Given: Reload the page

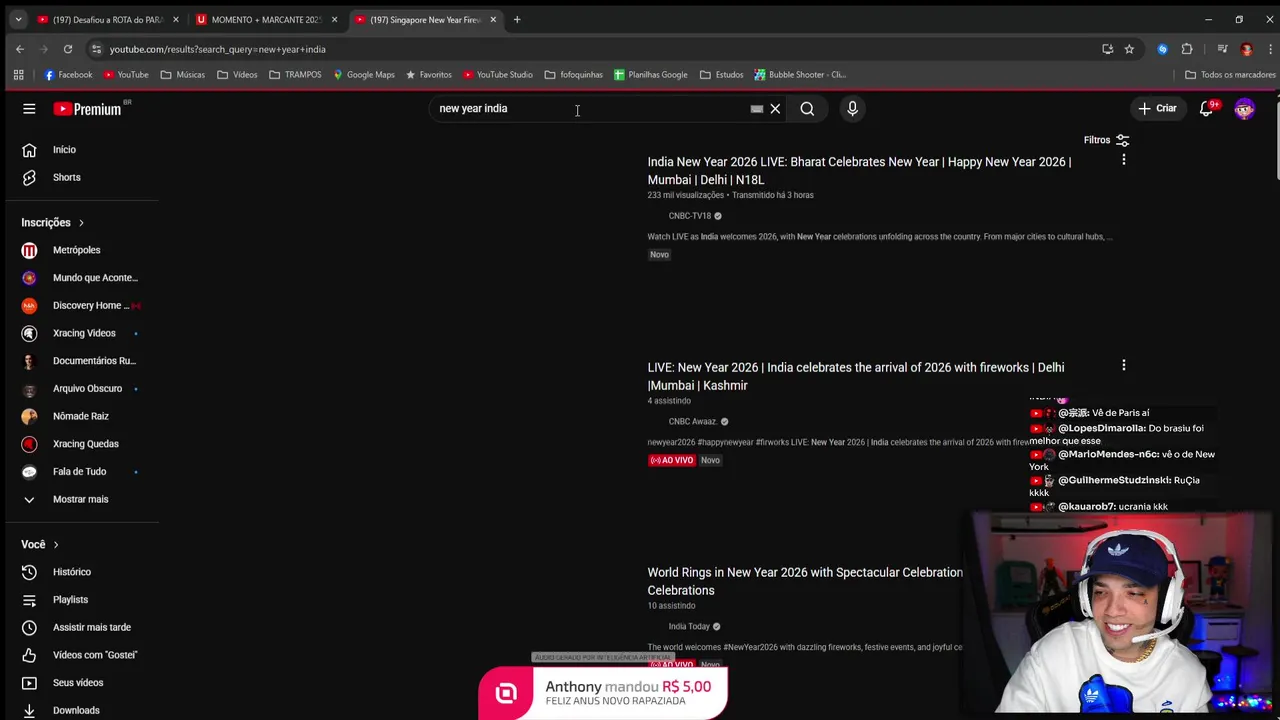Looking at the screenshot, I should [68, 49].
